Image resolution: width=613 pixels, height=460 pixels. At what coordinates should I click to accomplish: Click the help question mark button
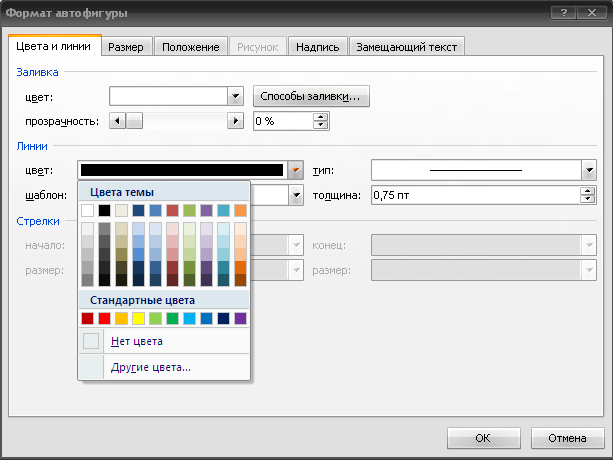[x=563, y=13]
